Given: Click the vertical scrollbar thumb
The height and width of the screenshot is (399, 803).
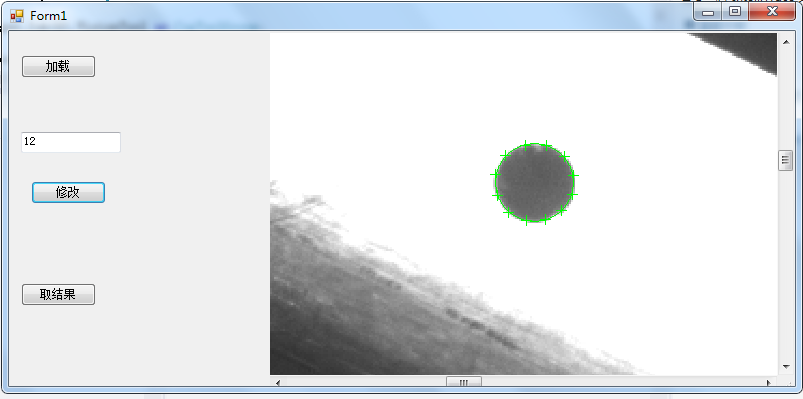Looking at the screenshot, I should coord(786,160).
